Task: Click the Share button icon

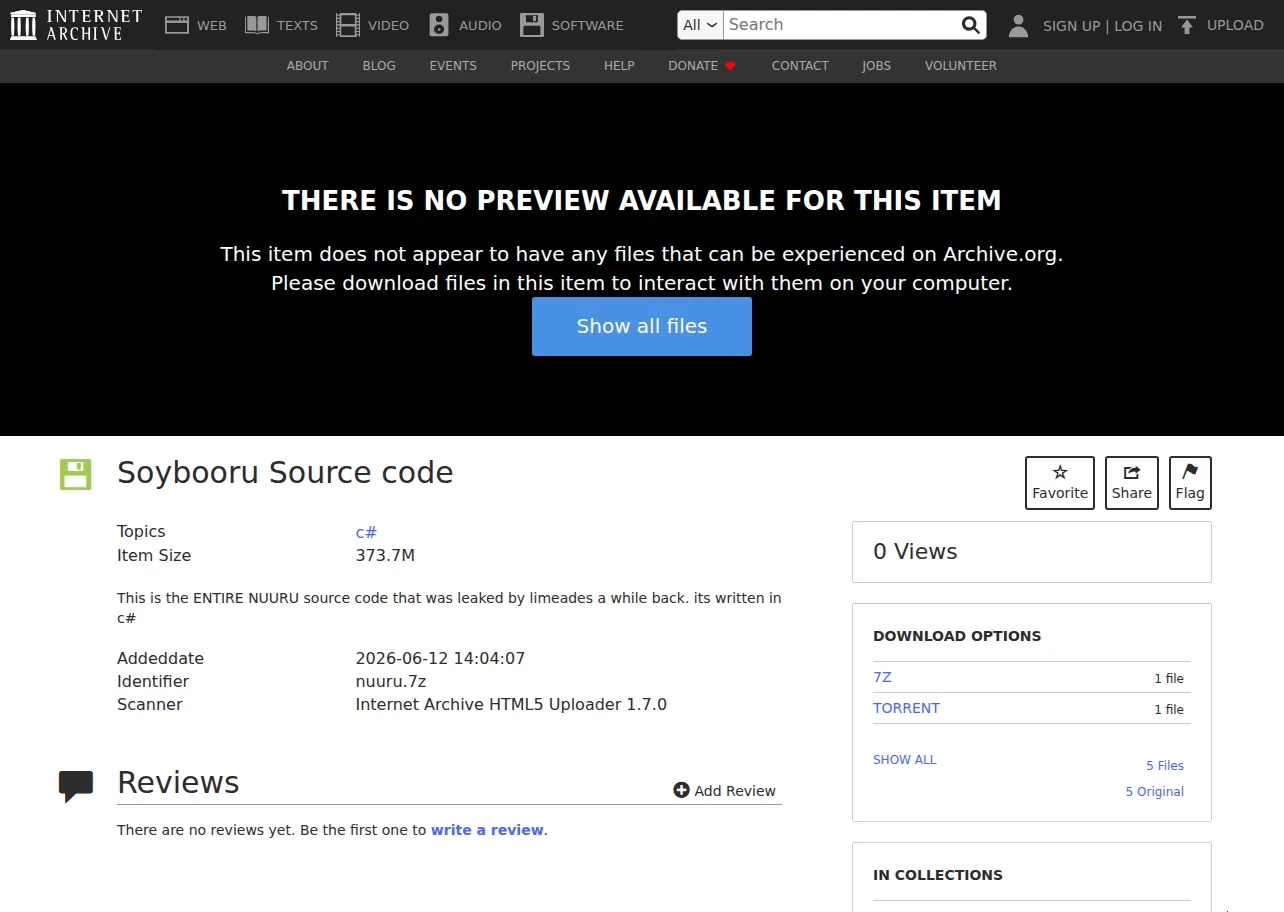Action: click(1132, 483)
